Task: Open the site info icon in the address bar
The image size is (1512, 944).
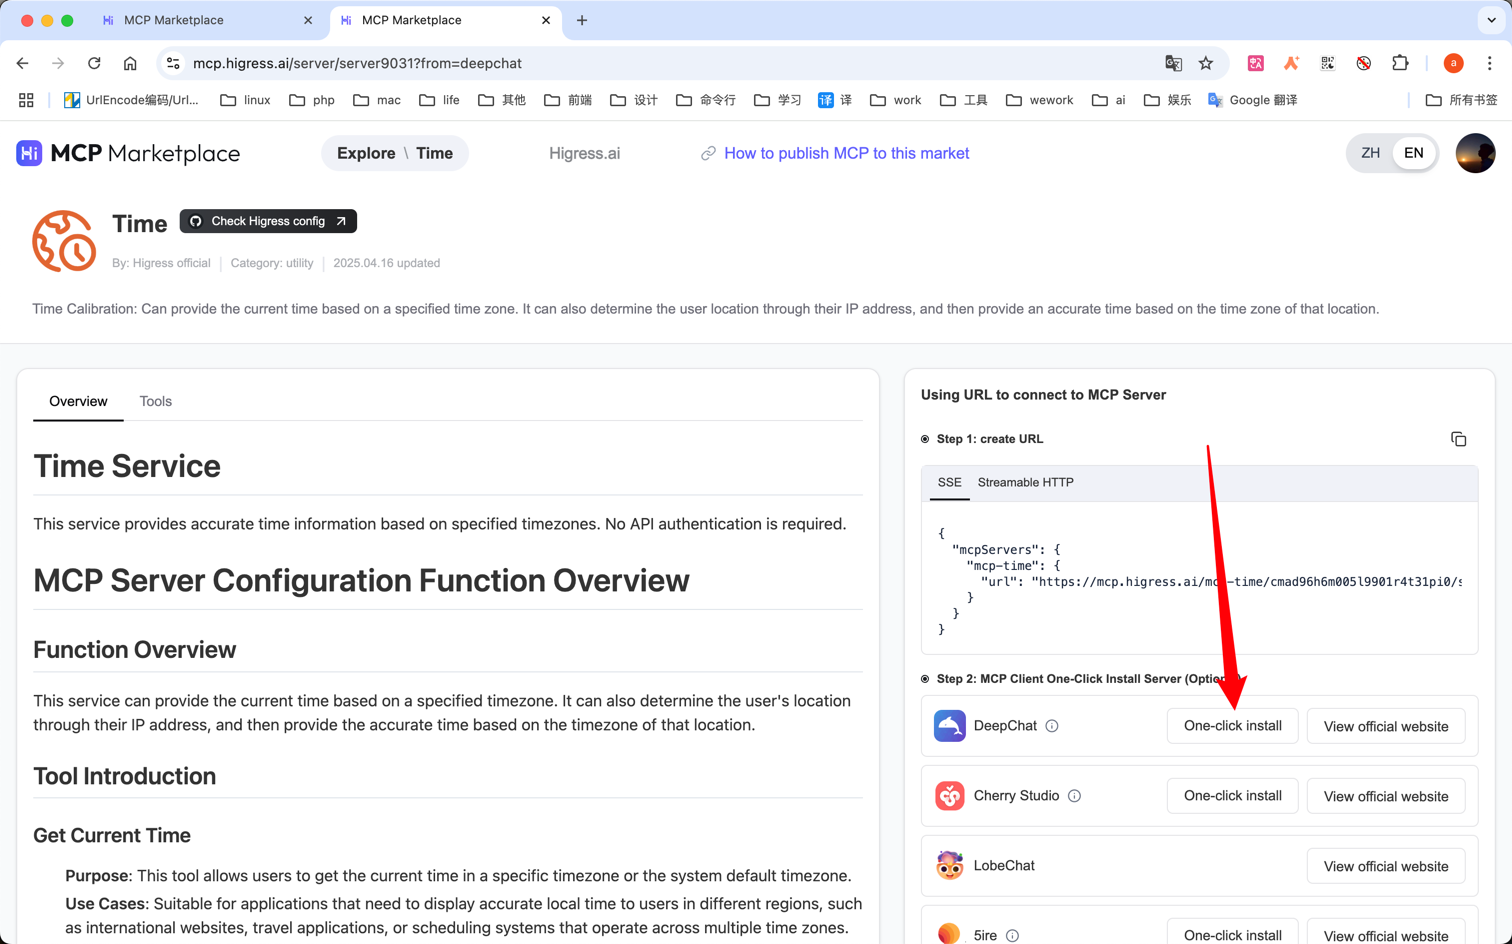Action: (173, 63)
